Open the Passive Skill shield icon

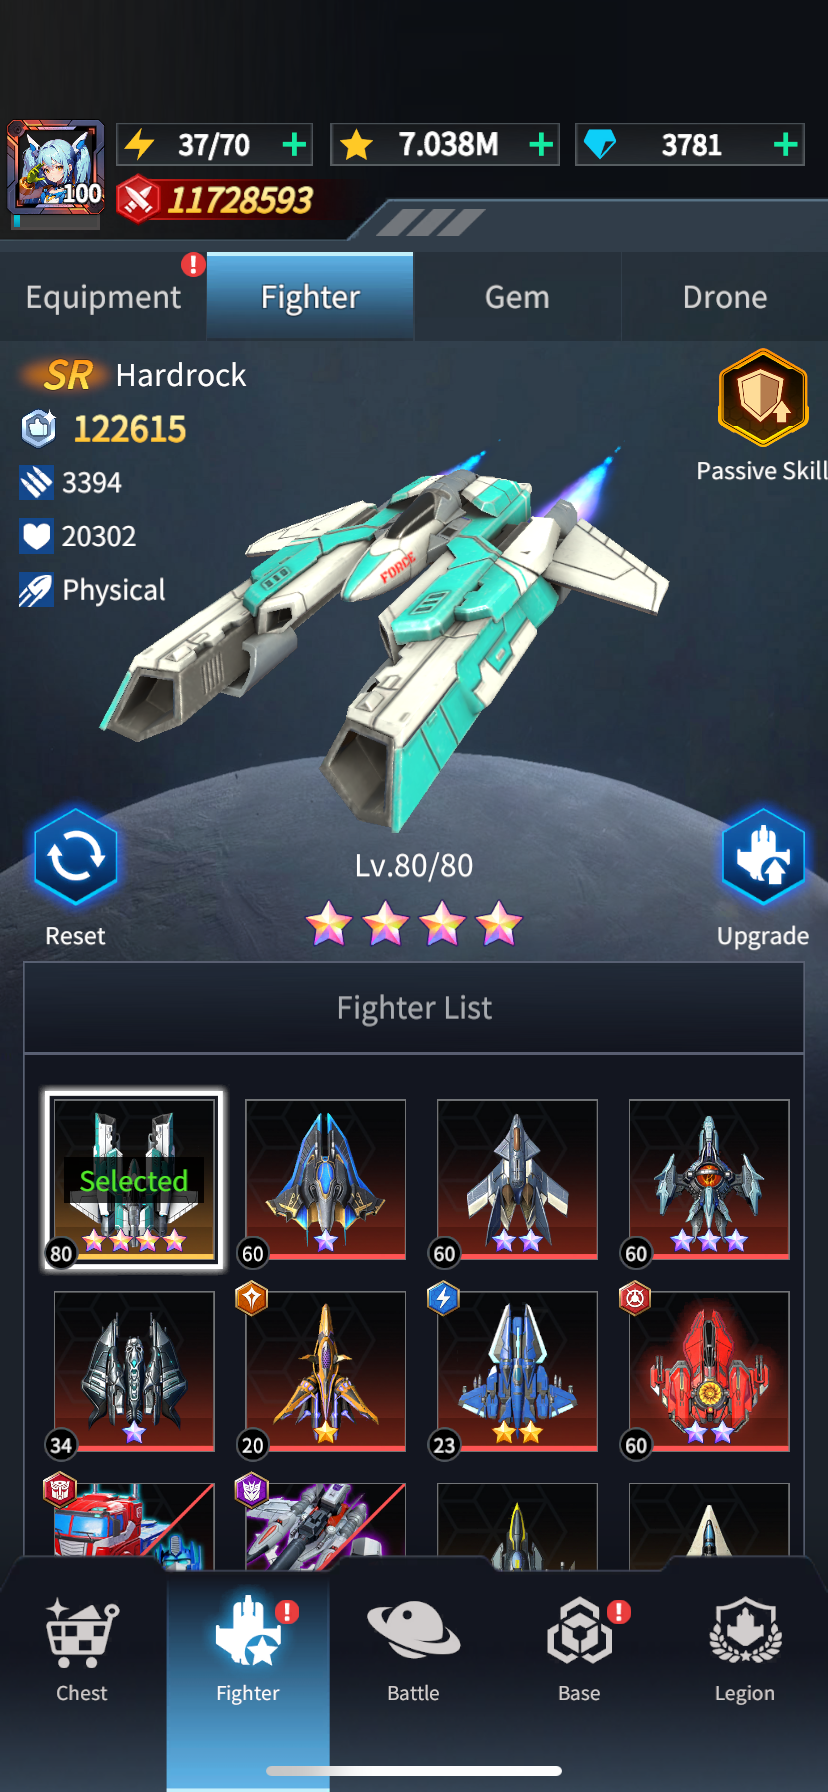coord(763,398)
